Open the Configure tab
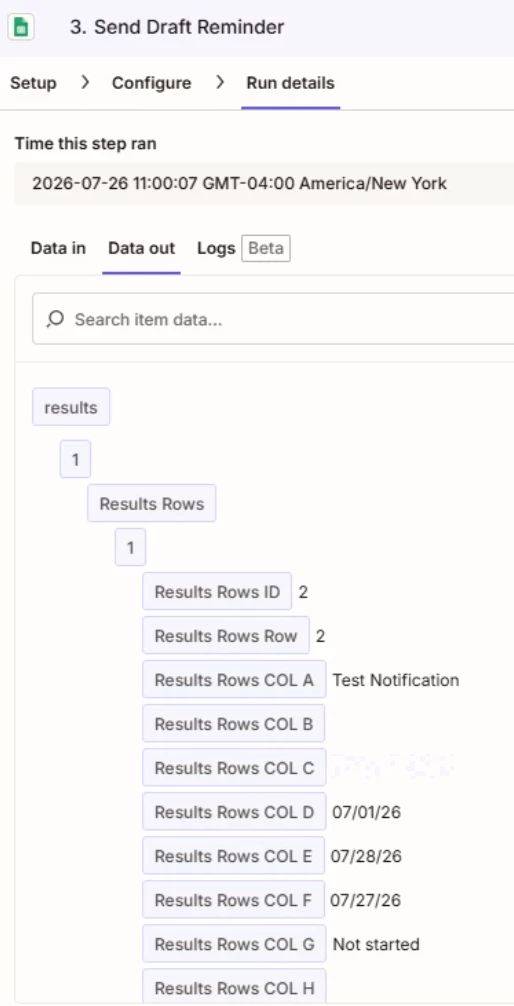The width and height of the screenshot is (514, 1006). [151, 83]
